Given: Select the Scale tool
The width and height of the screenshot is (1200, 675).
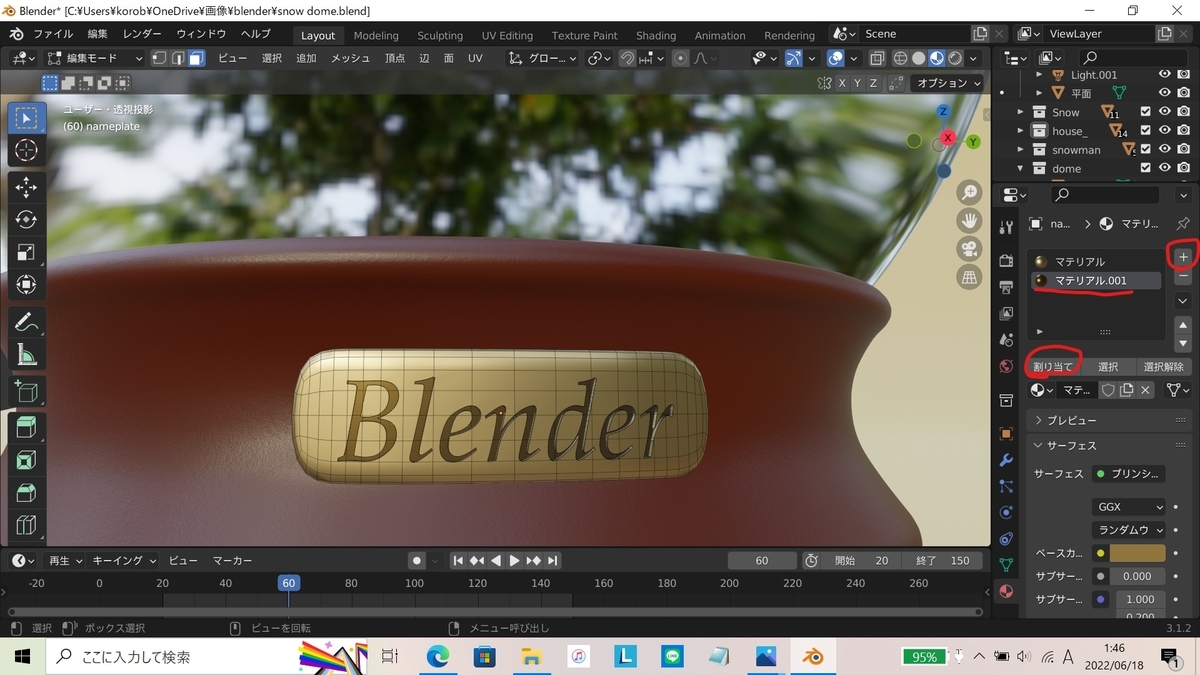Looking at the screenshot, I should (x=26, y=252).
